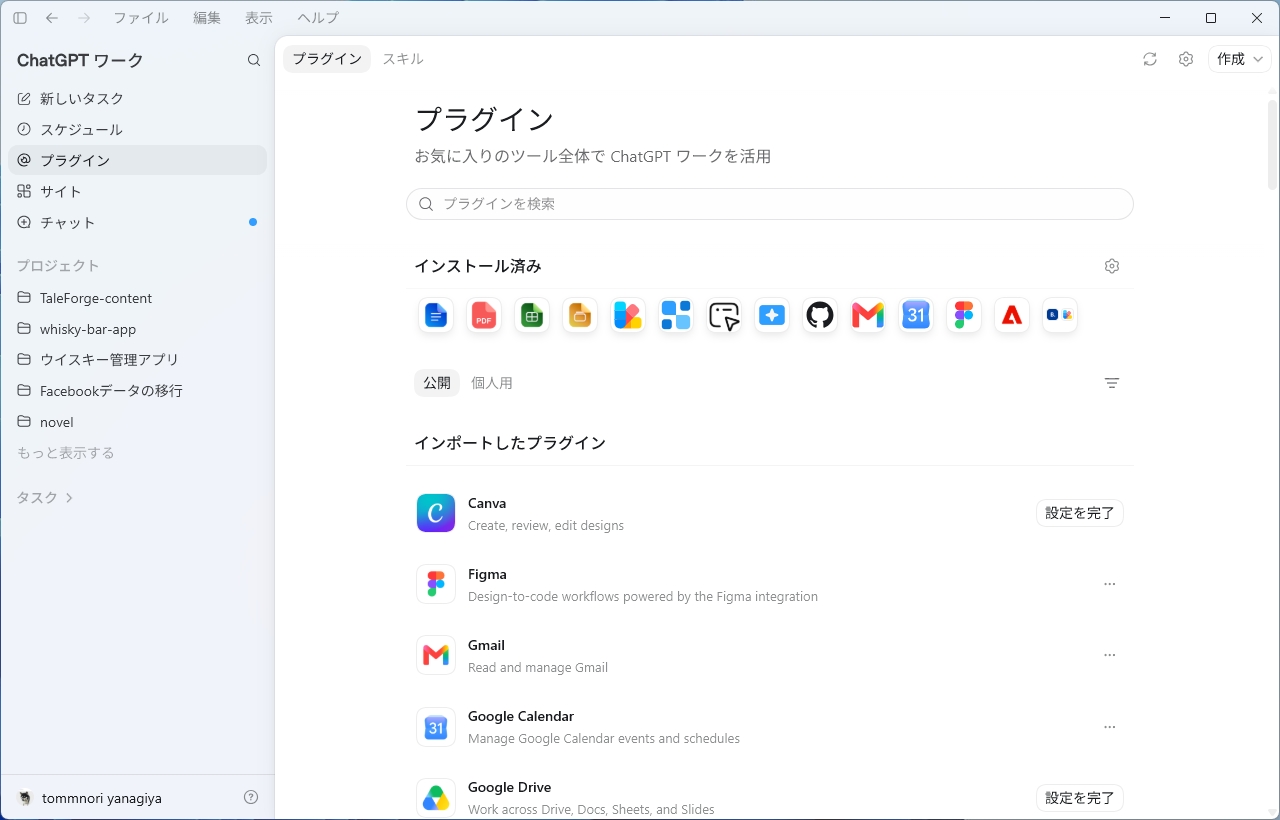Open the ウイスキー管理アプリ project
This screenshot has height=820, width=1280.
tap(138, 359)
